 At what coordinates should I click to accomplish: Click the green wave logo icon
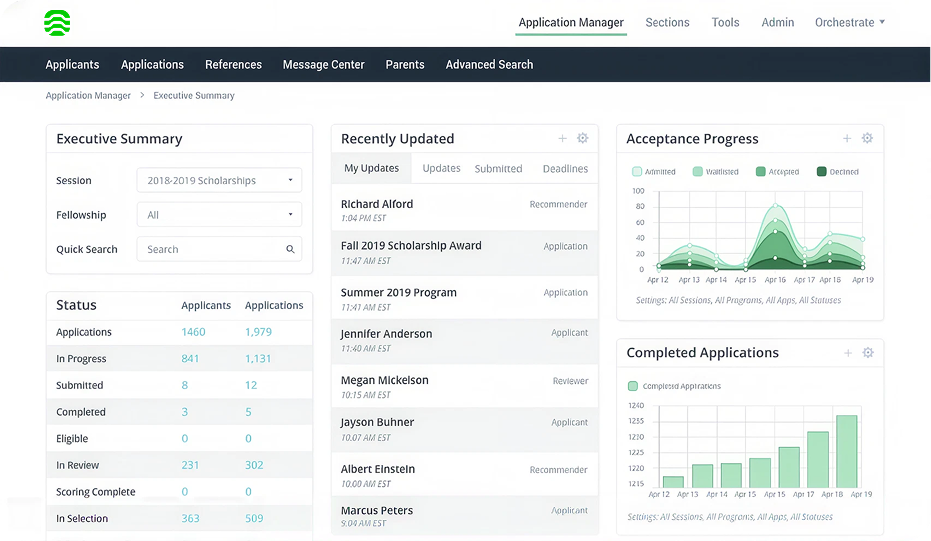click(57, 23)
